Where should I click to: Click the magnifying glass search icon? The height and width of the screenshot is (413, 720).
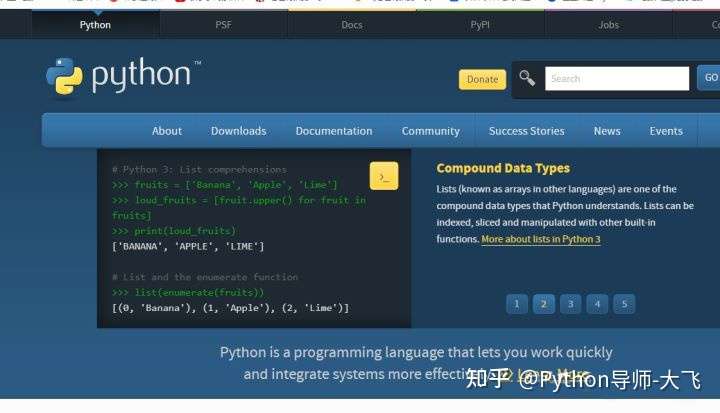527,78
